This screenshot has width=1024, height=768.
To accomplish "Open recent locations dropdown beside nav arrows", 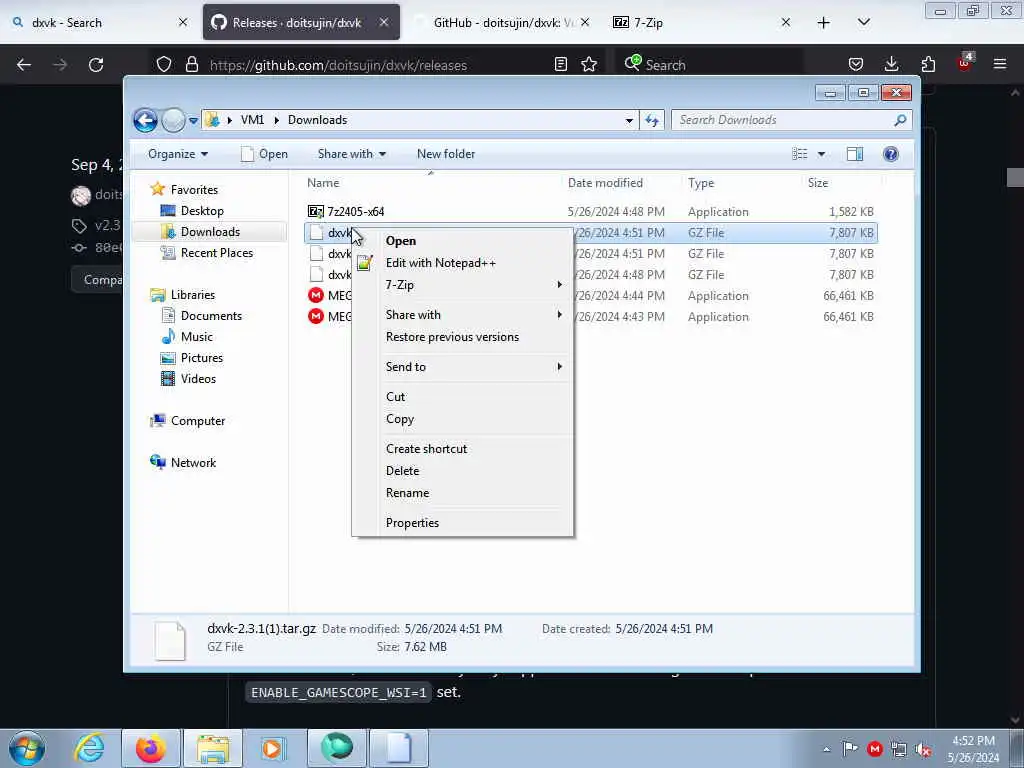I will pos(193,121).
